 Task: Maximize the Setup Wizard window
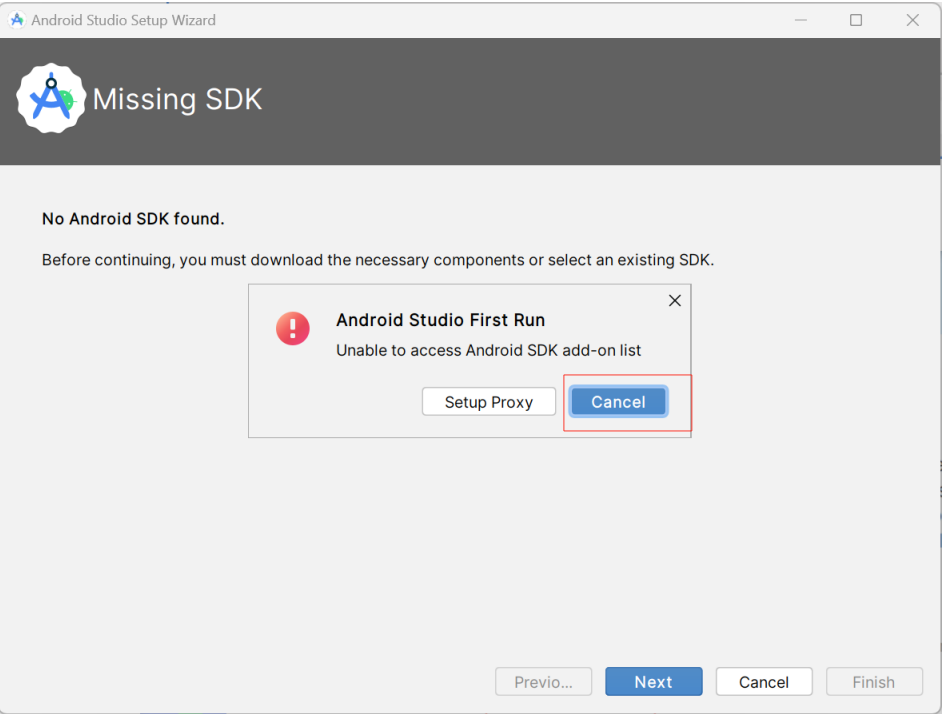[856, 20]
